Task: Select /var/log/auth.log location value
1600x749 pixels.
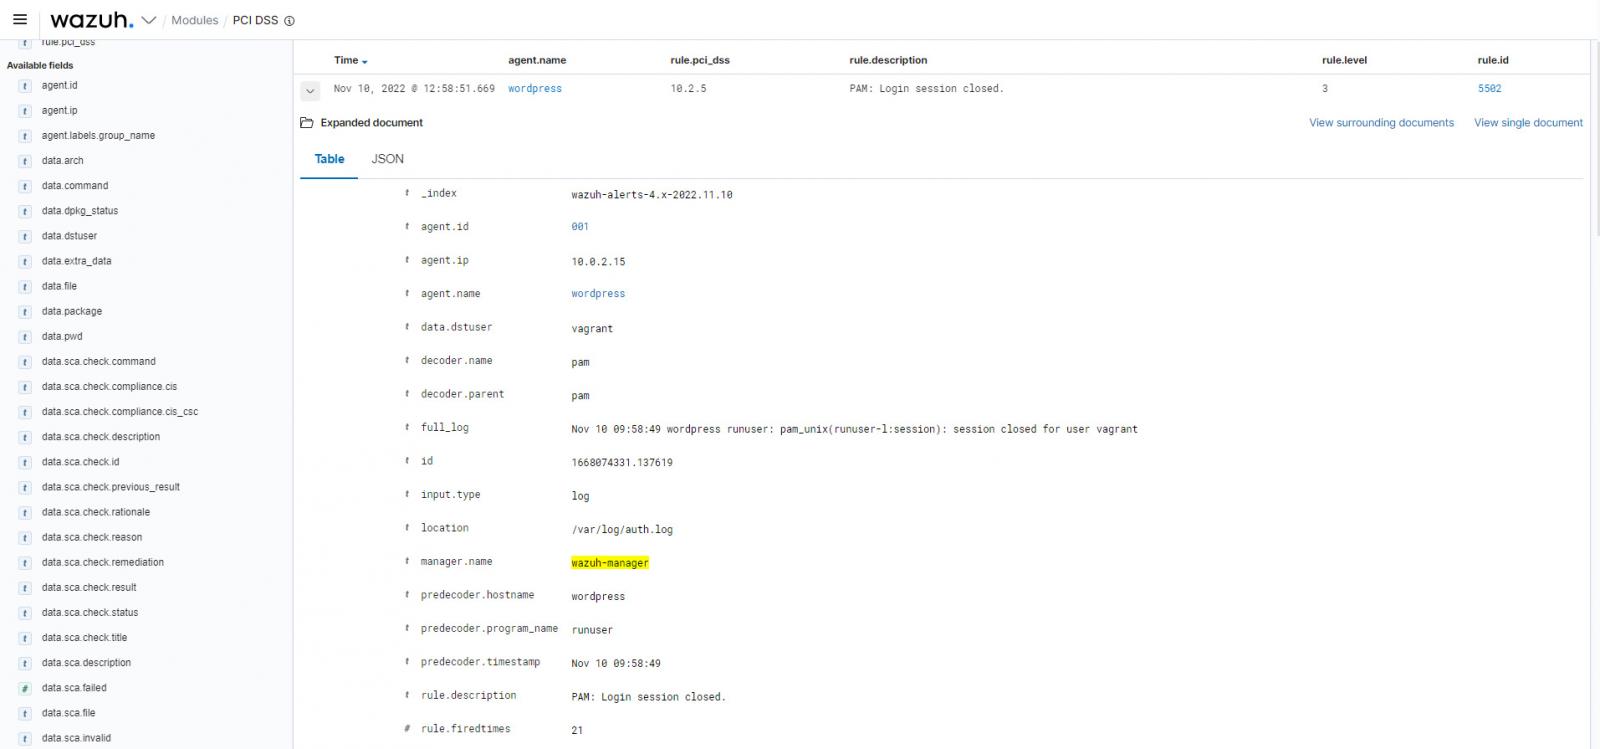Action: (x=622, y=530)
